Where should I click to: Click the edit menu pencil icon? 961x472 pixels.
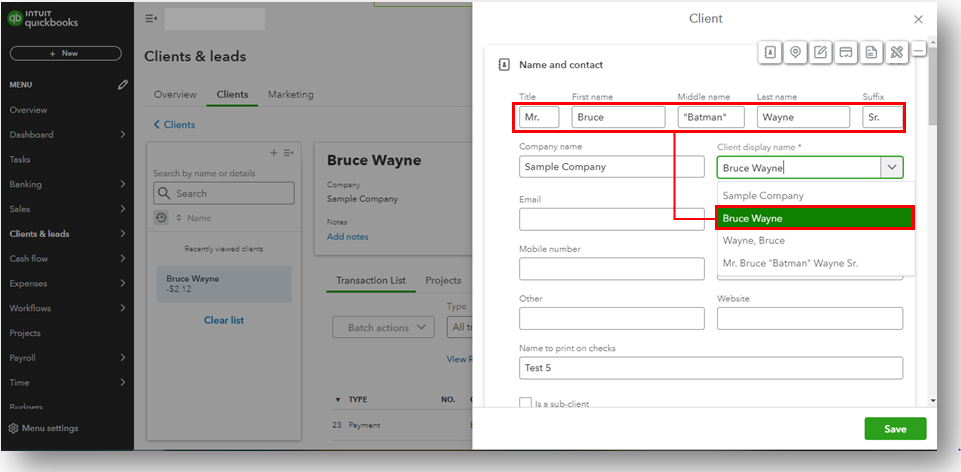coord(123,85)
